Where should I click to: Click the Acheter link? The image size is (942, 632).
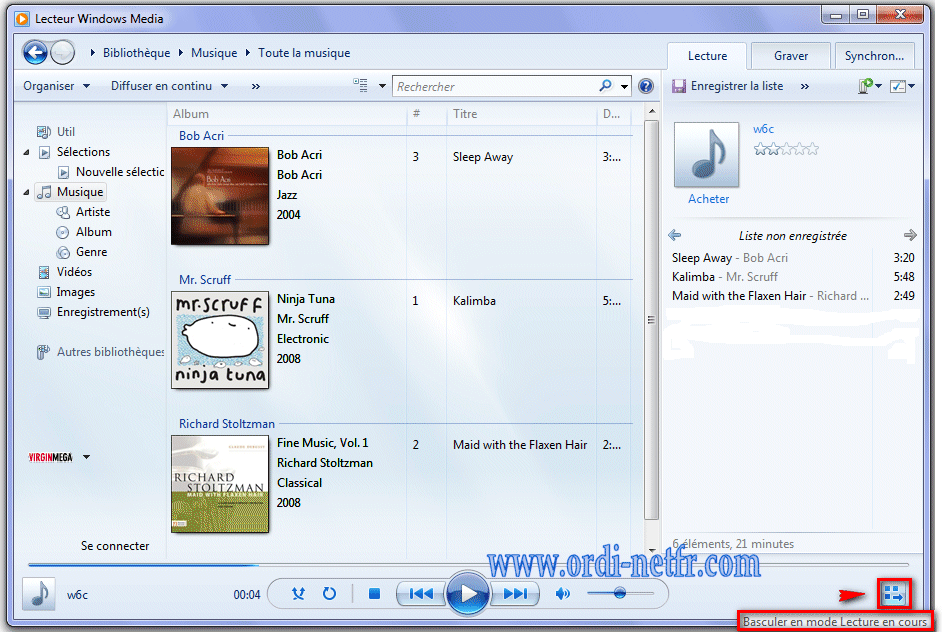(x=708, y=199)
